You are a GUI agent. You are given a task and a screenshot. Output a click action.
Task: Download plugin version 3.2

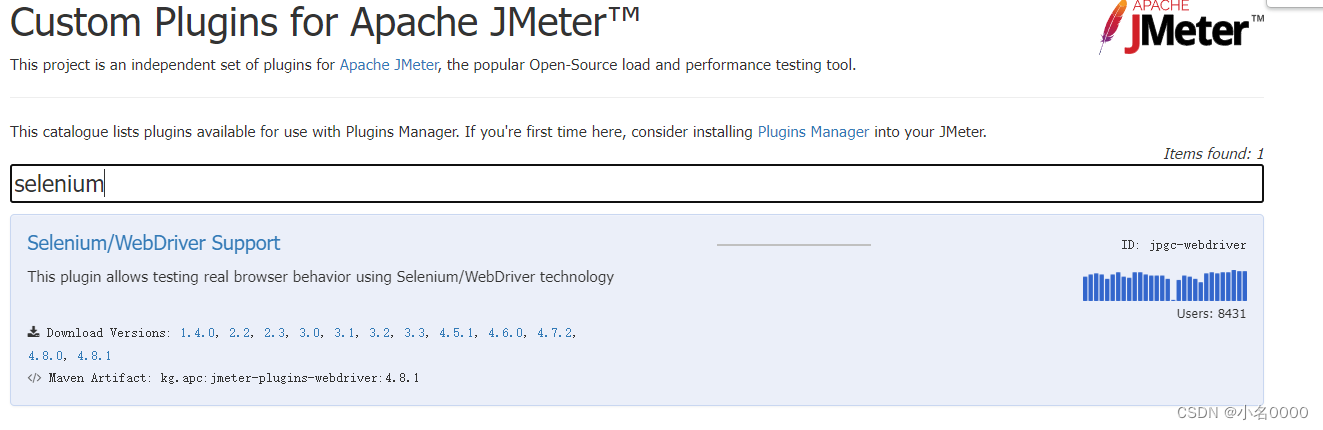click(x=381, y=333)
